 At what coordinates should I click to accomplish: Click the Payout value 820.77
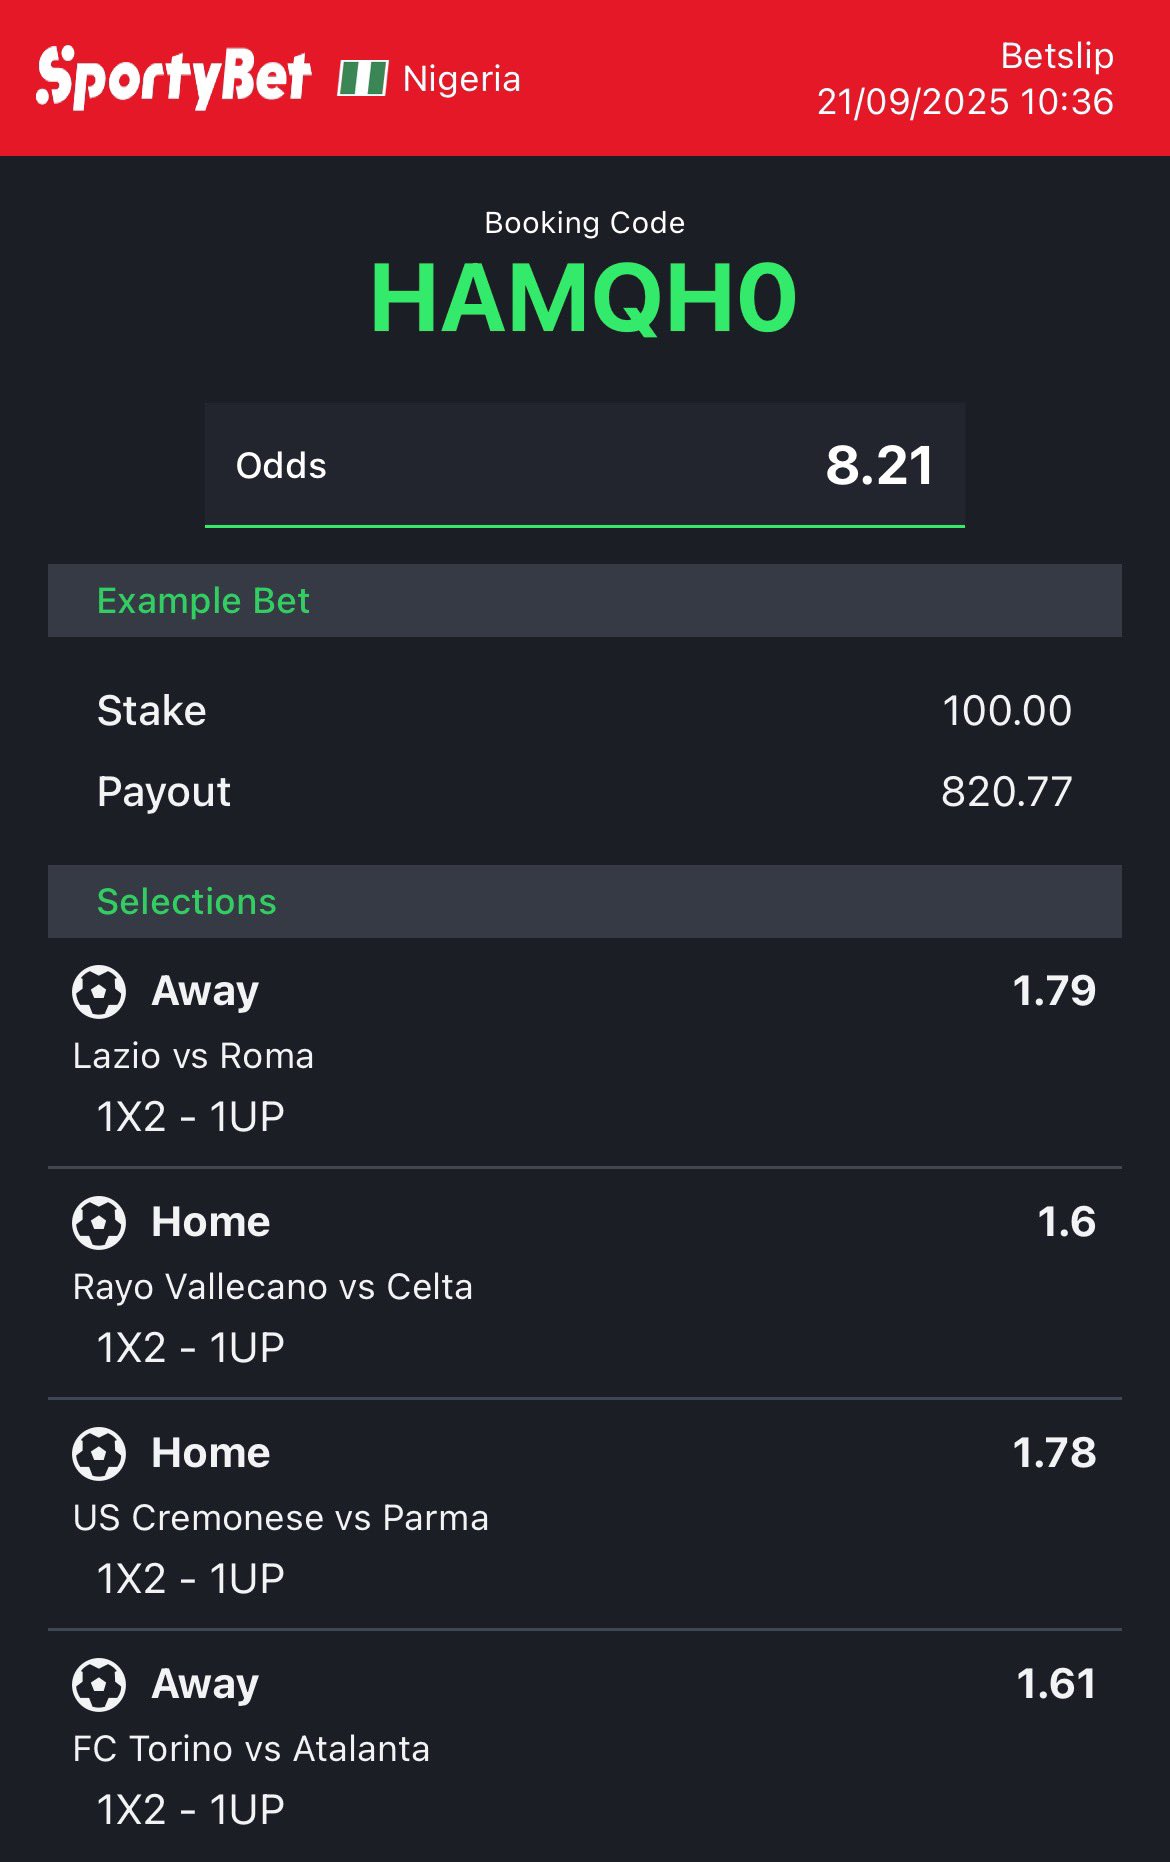(1006, 792)
